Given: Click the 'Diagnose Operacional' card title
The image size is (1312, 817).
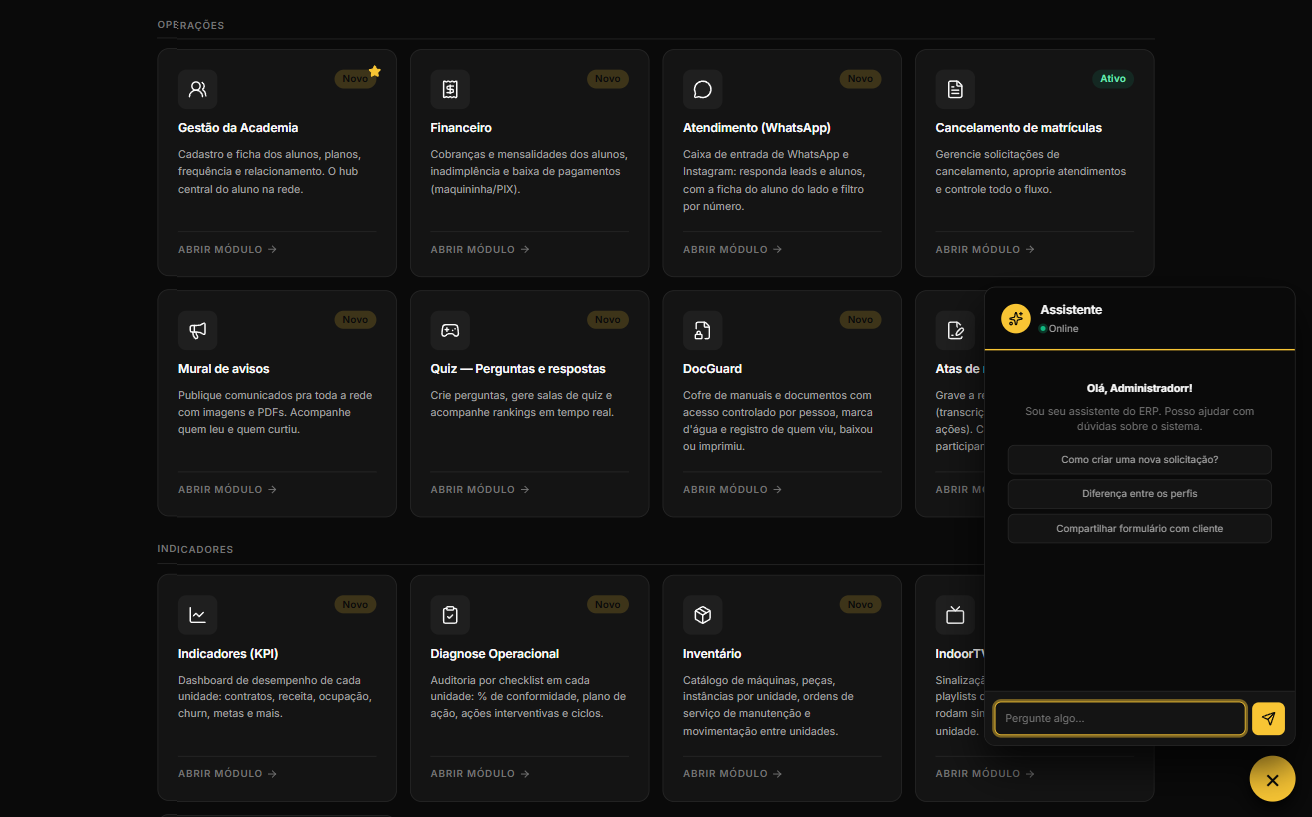Looking at the screenshot, I should tap(495, 654).
